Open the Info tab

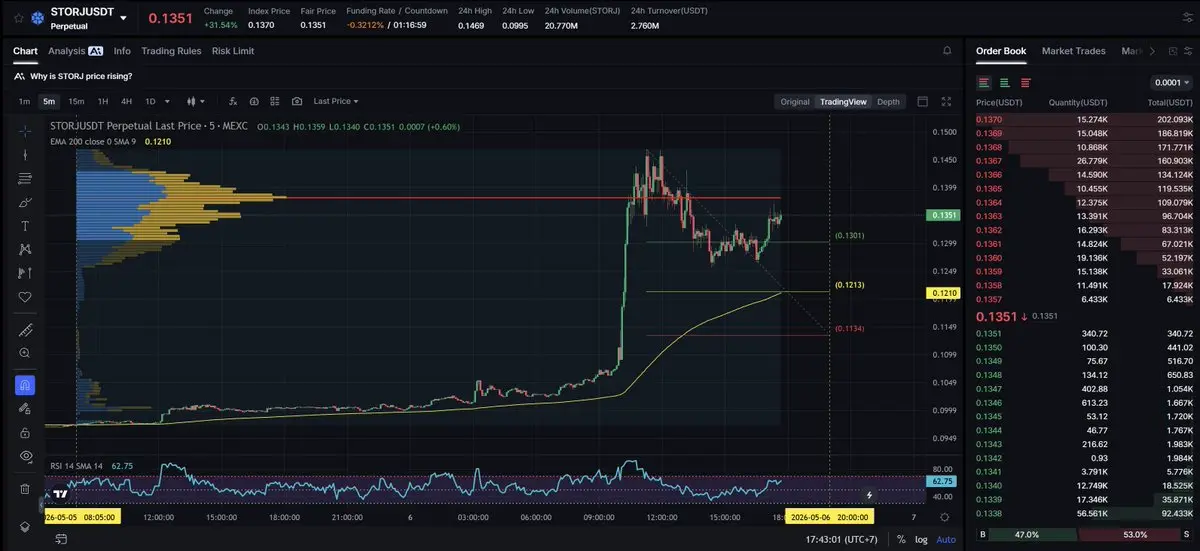coord(122,50)
